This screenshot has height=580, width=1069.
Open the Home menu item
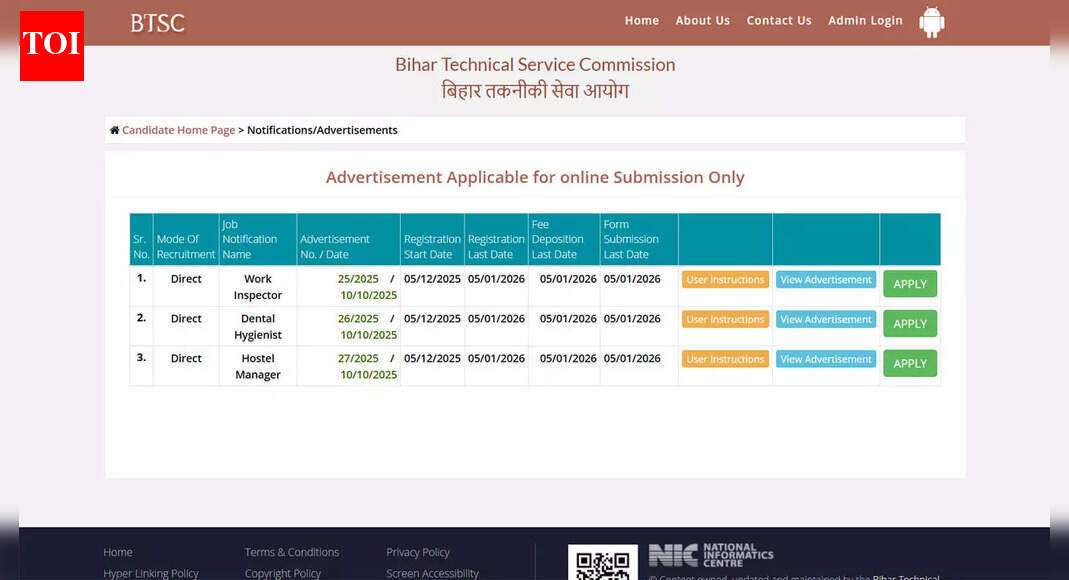pos(641,21)
